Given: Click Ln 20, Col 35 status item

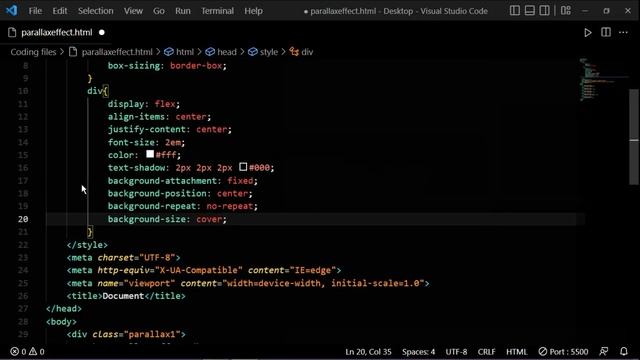Looking at the screenshot, I should (x=368, y=351).
